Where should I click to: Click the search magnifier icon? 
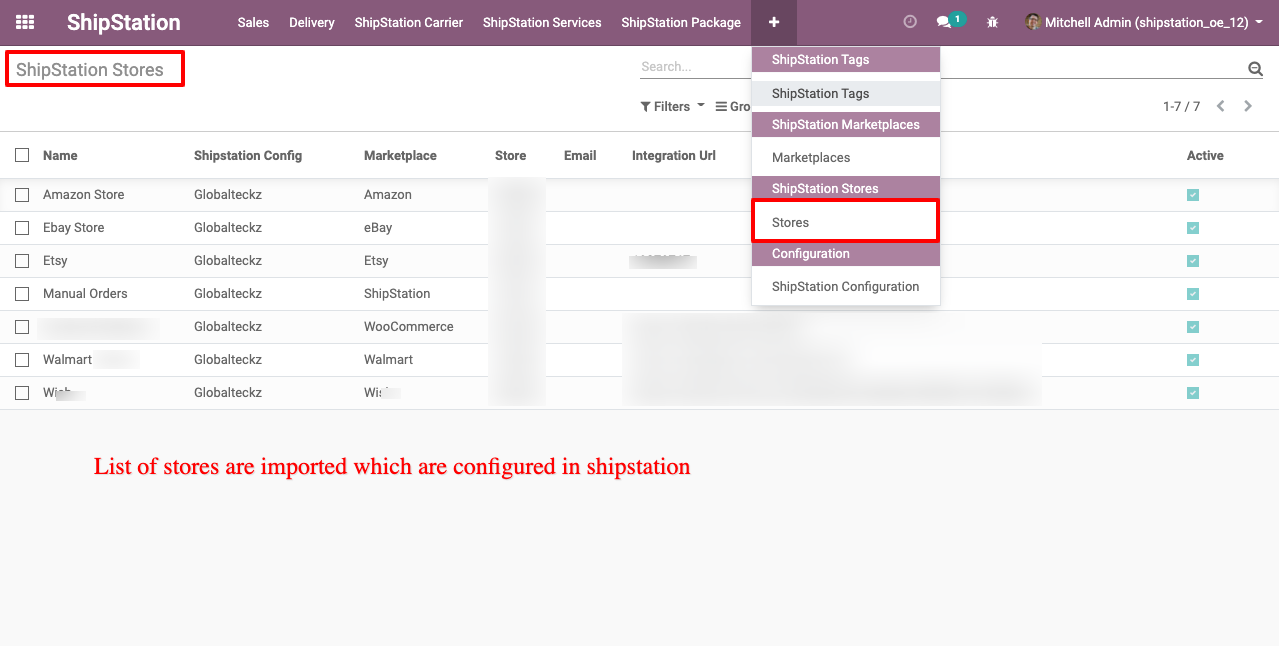pyautogui.click(x=1255, y=68)
